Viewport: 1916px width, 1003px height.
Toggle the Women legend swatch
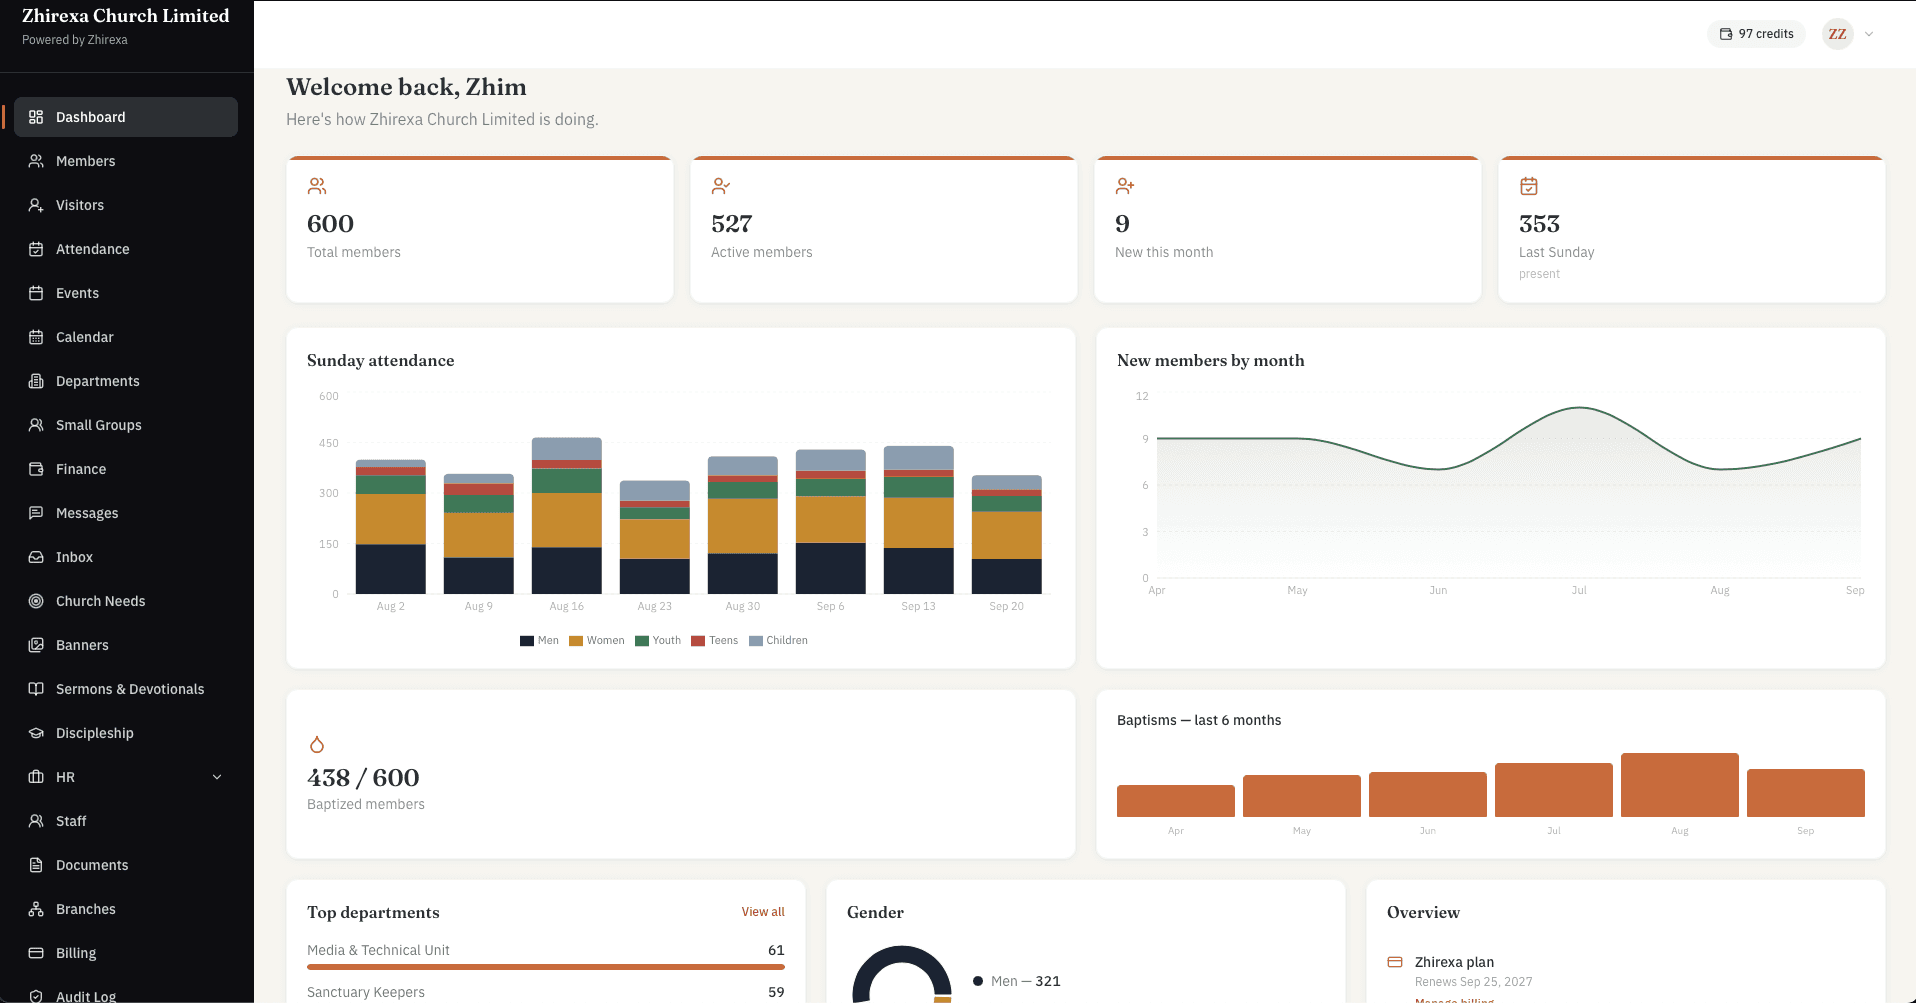point(576,641)
